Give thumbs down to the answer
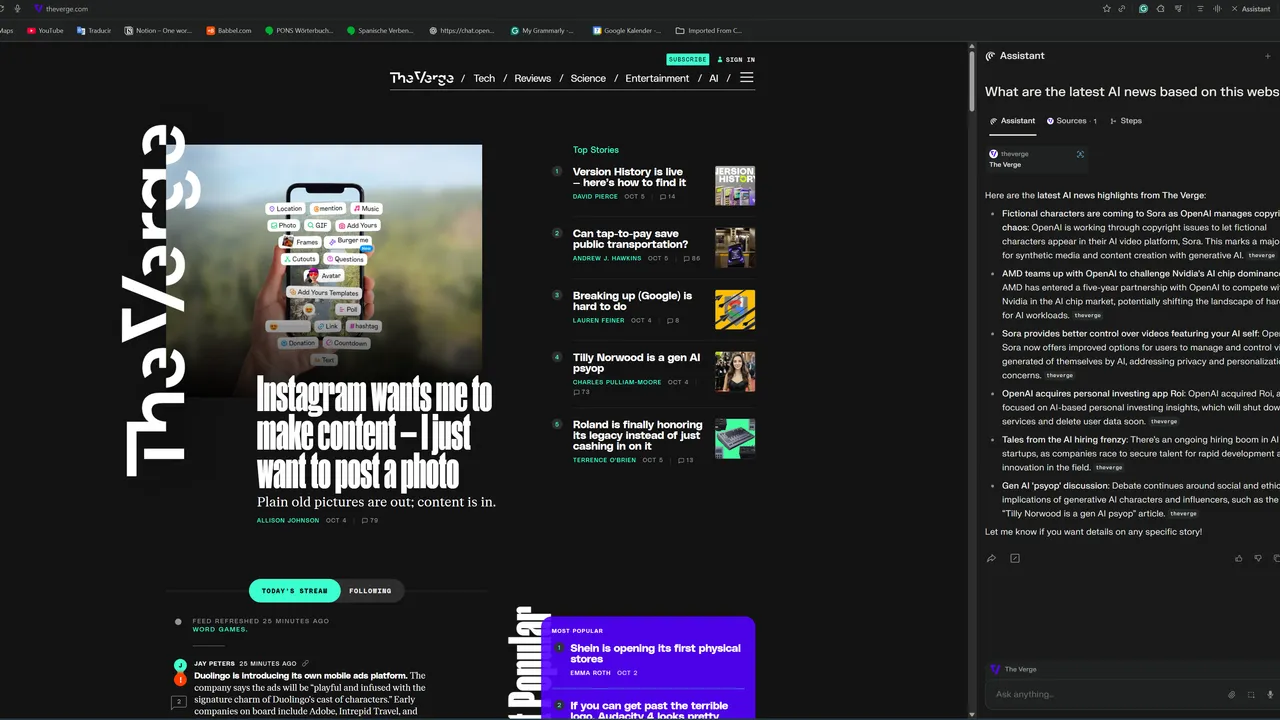This screenshot has width=1280, height=720. point(1258,558)
